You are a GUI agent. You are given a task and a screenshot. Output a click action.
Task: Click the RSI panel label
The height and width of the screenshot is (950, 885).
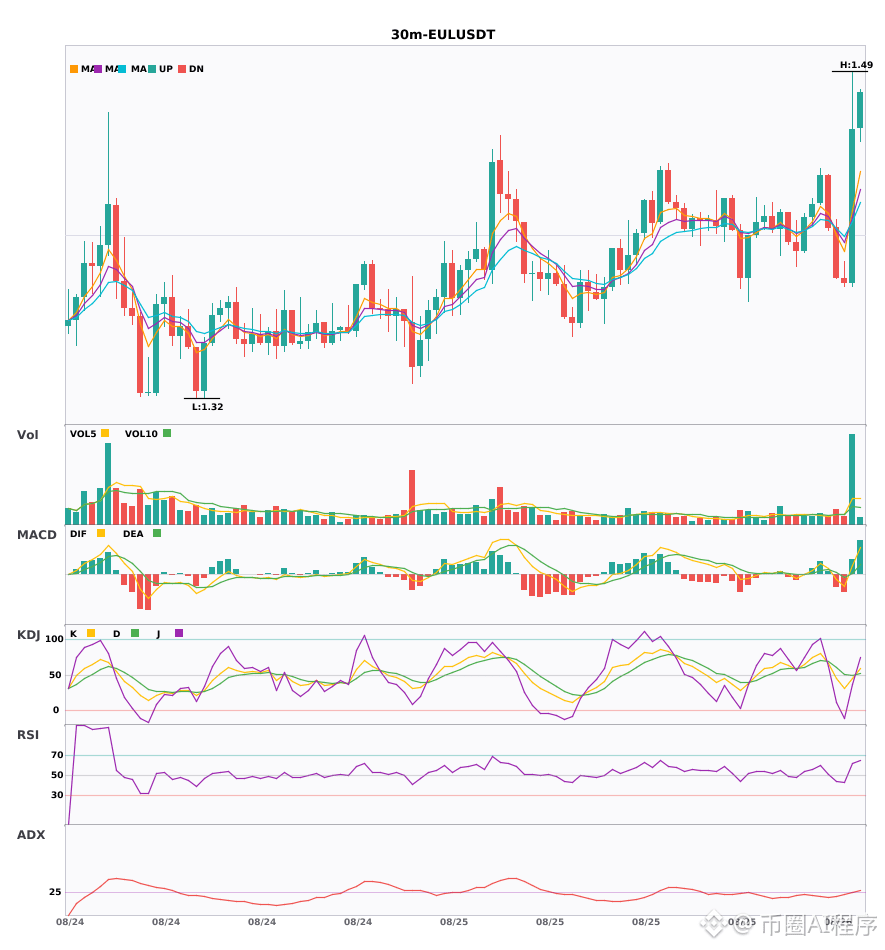(28, 735)
